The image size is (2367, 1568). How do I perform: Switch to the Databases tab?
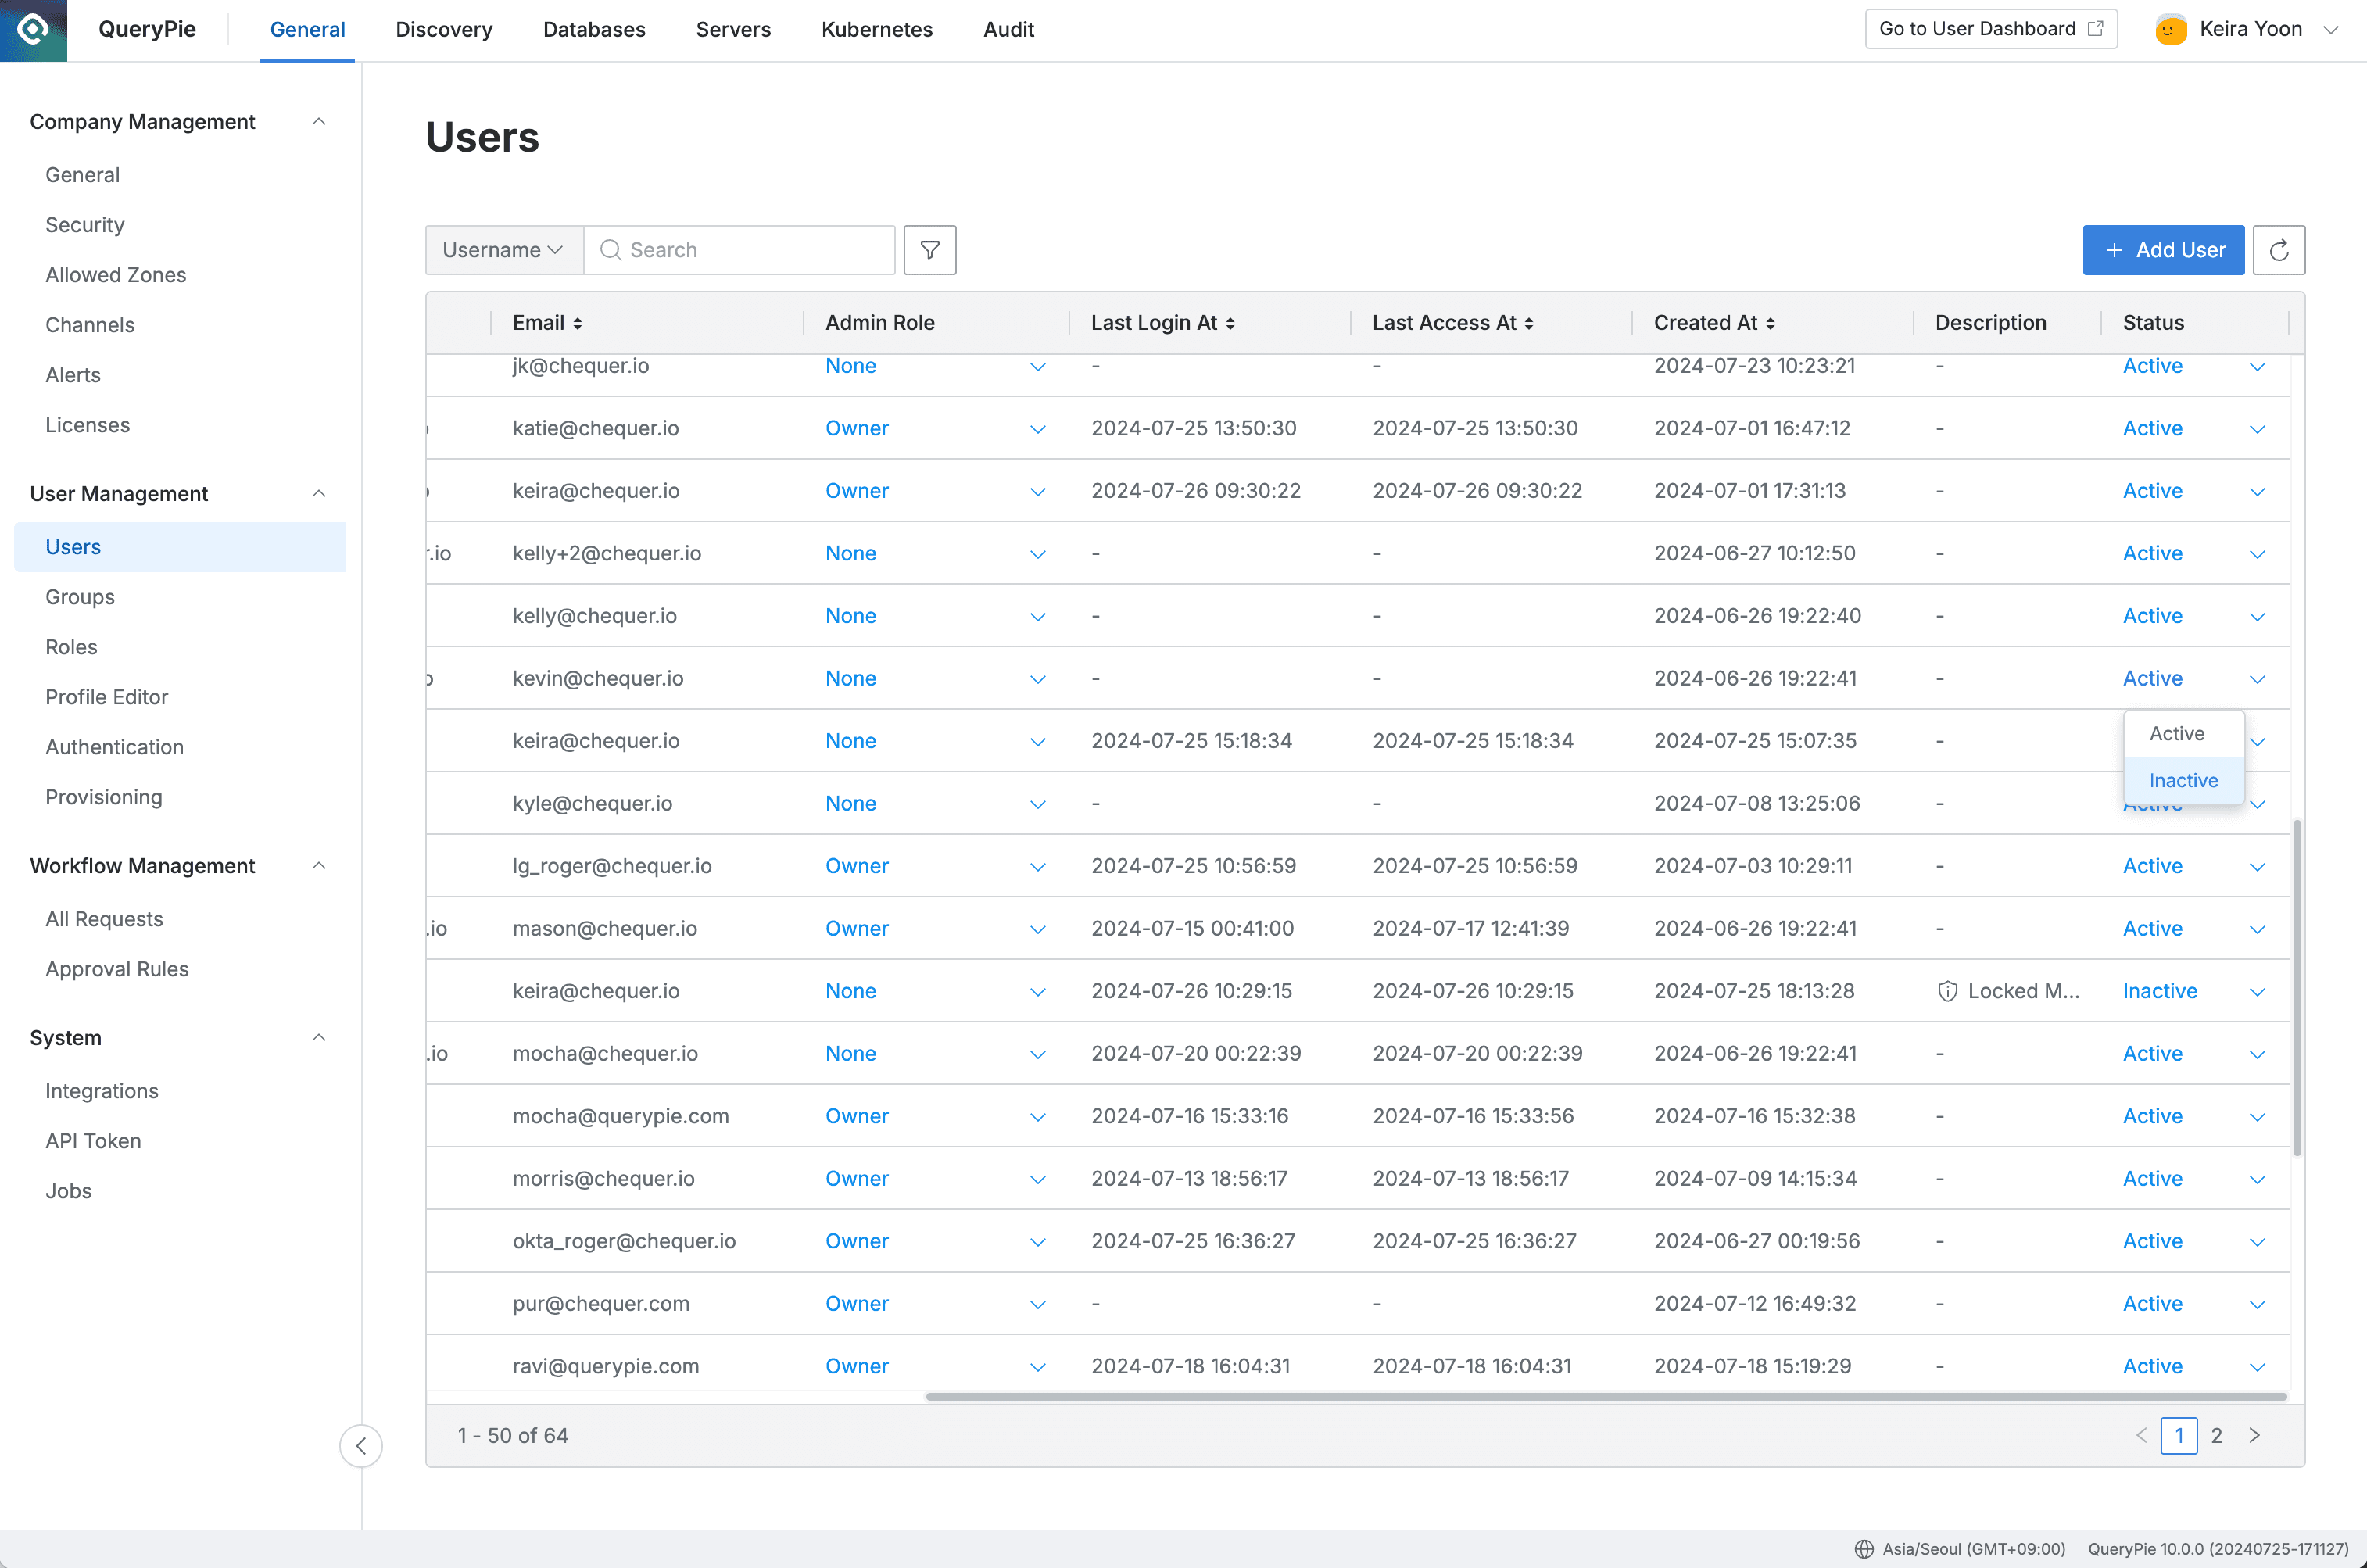tap(594, 29)
